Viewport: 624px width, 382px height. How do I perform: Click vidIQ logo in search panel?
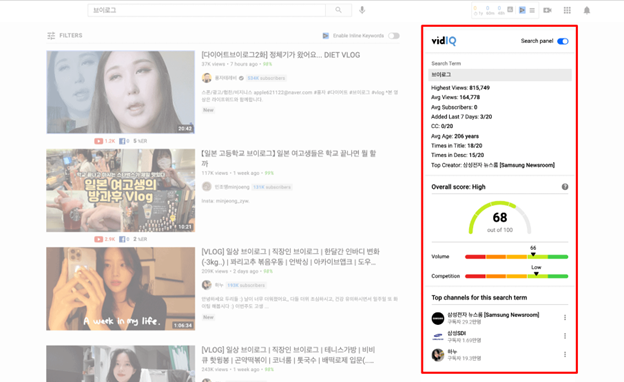point(444,41)
